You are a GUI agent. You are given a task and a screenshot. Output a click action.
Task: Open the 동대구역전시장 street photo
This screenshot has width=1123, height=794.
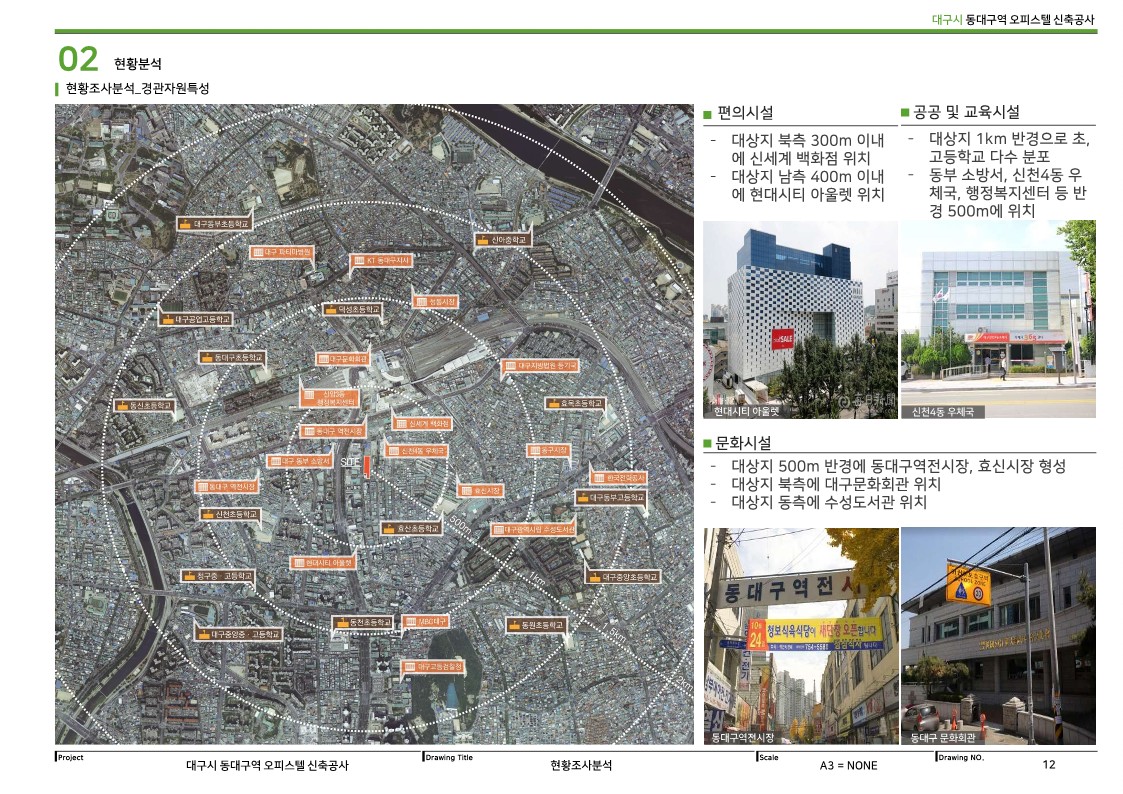[x=801, y=636]
